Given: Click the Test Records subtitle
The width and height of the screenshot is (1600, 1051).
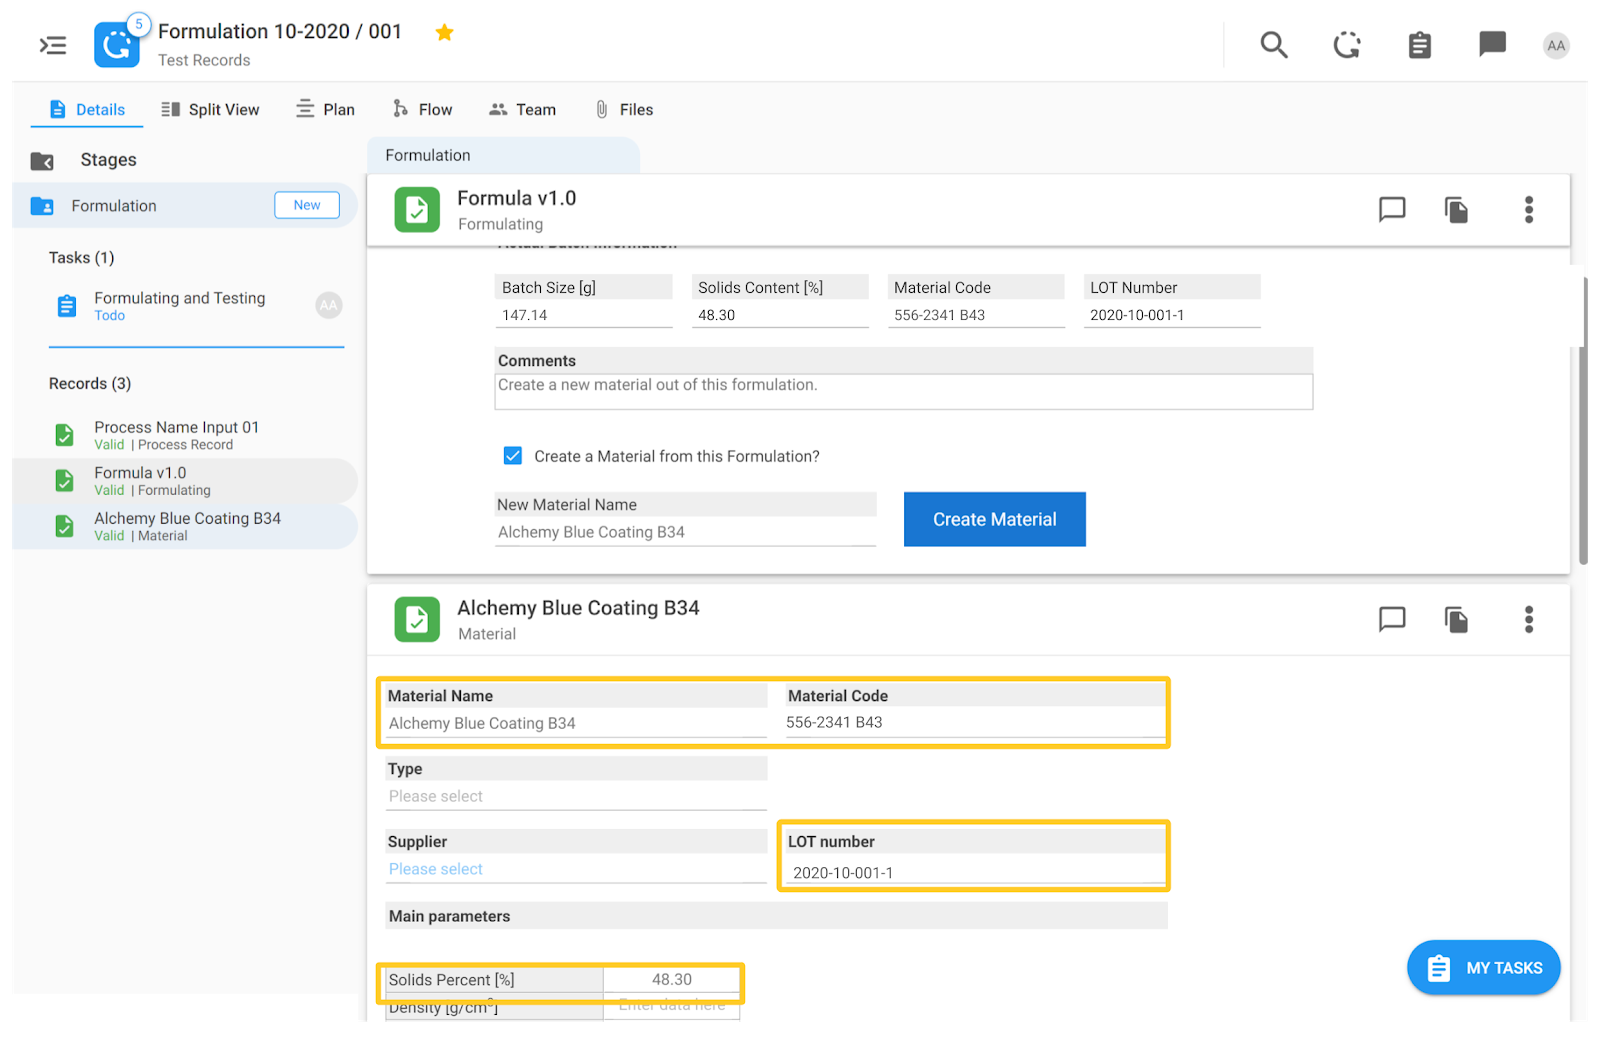Looking at the screenshot, I should pyautogui.click(x=204, y=60).
